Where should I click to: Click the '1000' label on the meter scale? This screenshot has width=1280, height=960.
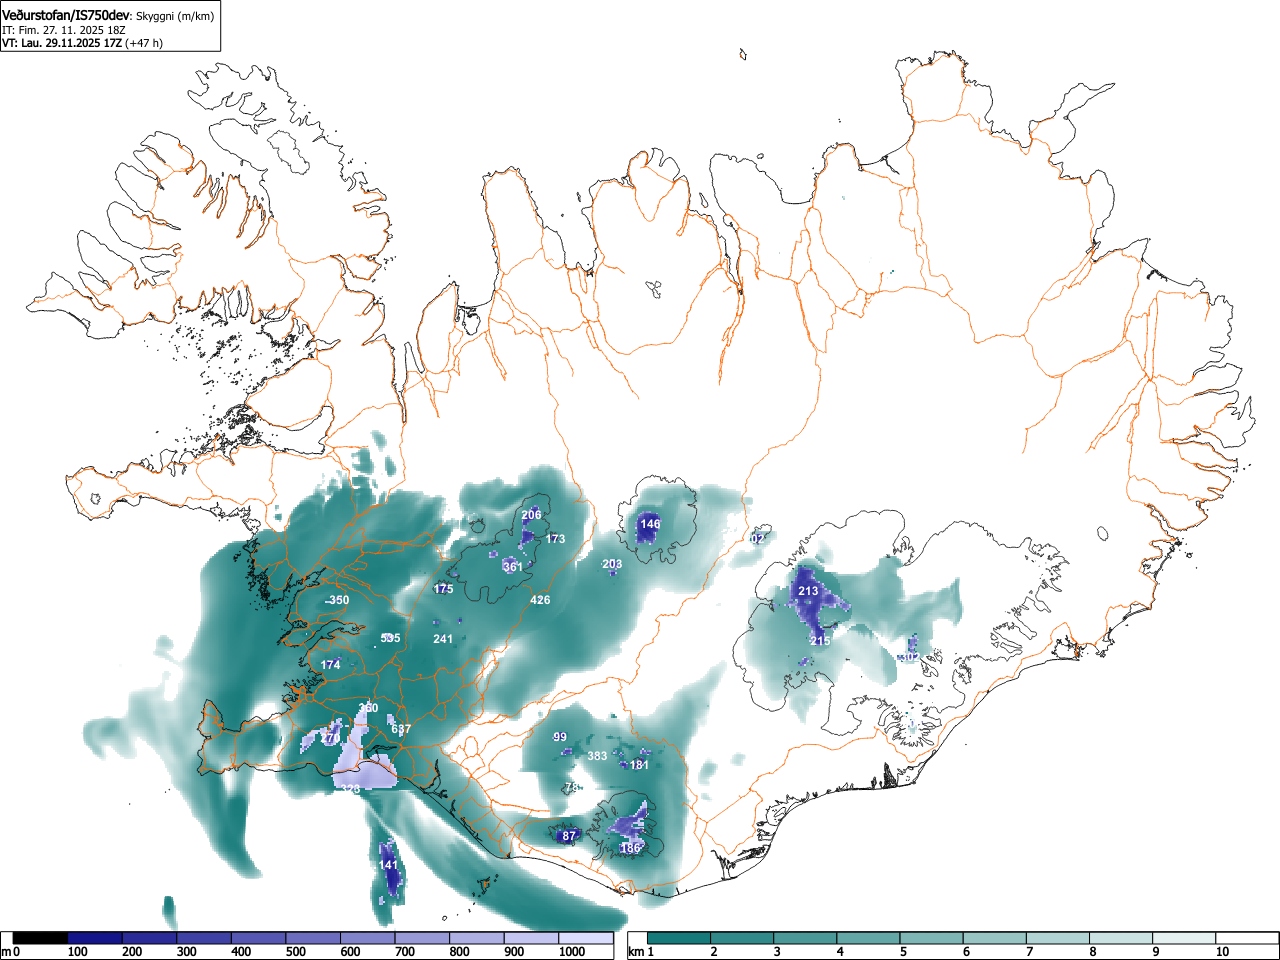(572, 952)
